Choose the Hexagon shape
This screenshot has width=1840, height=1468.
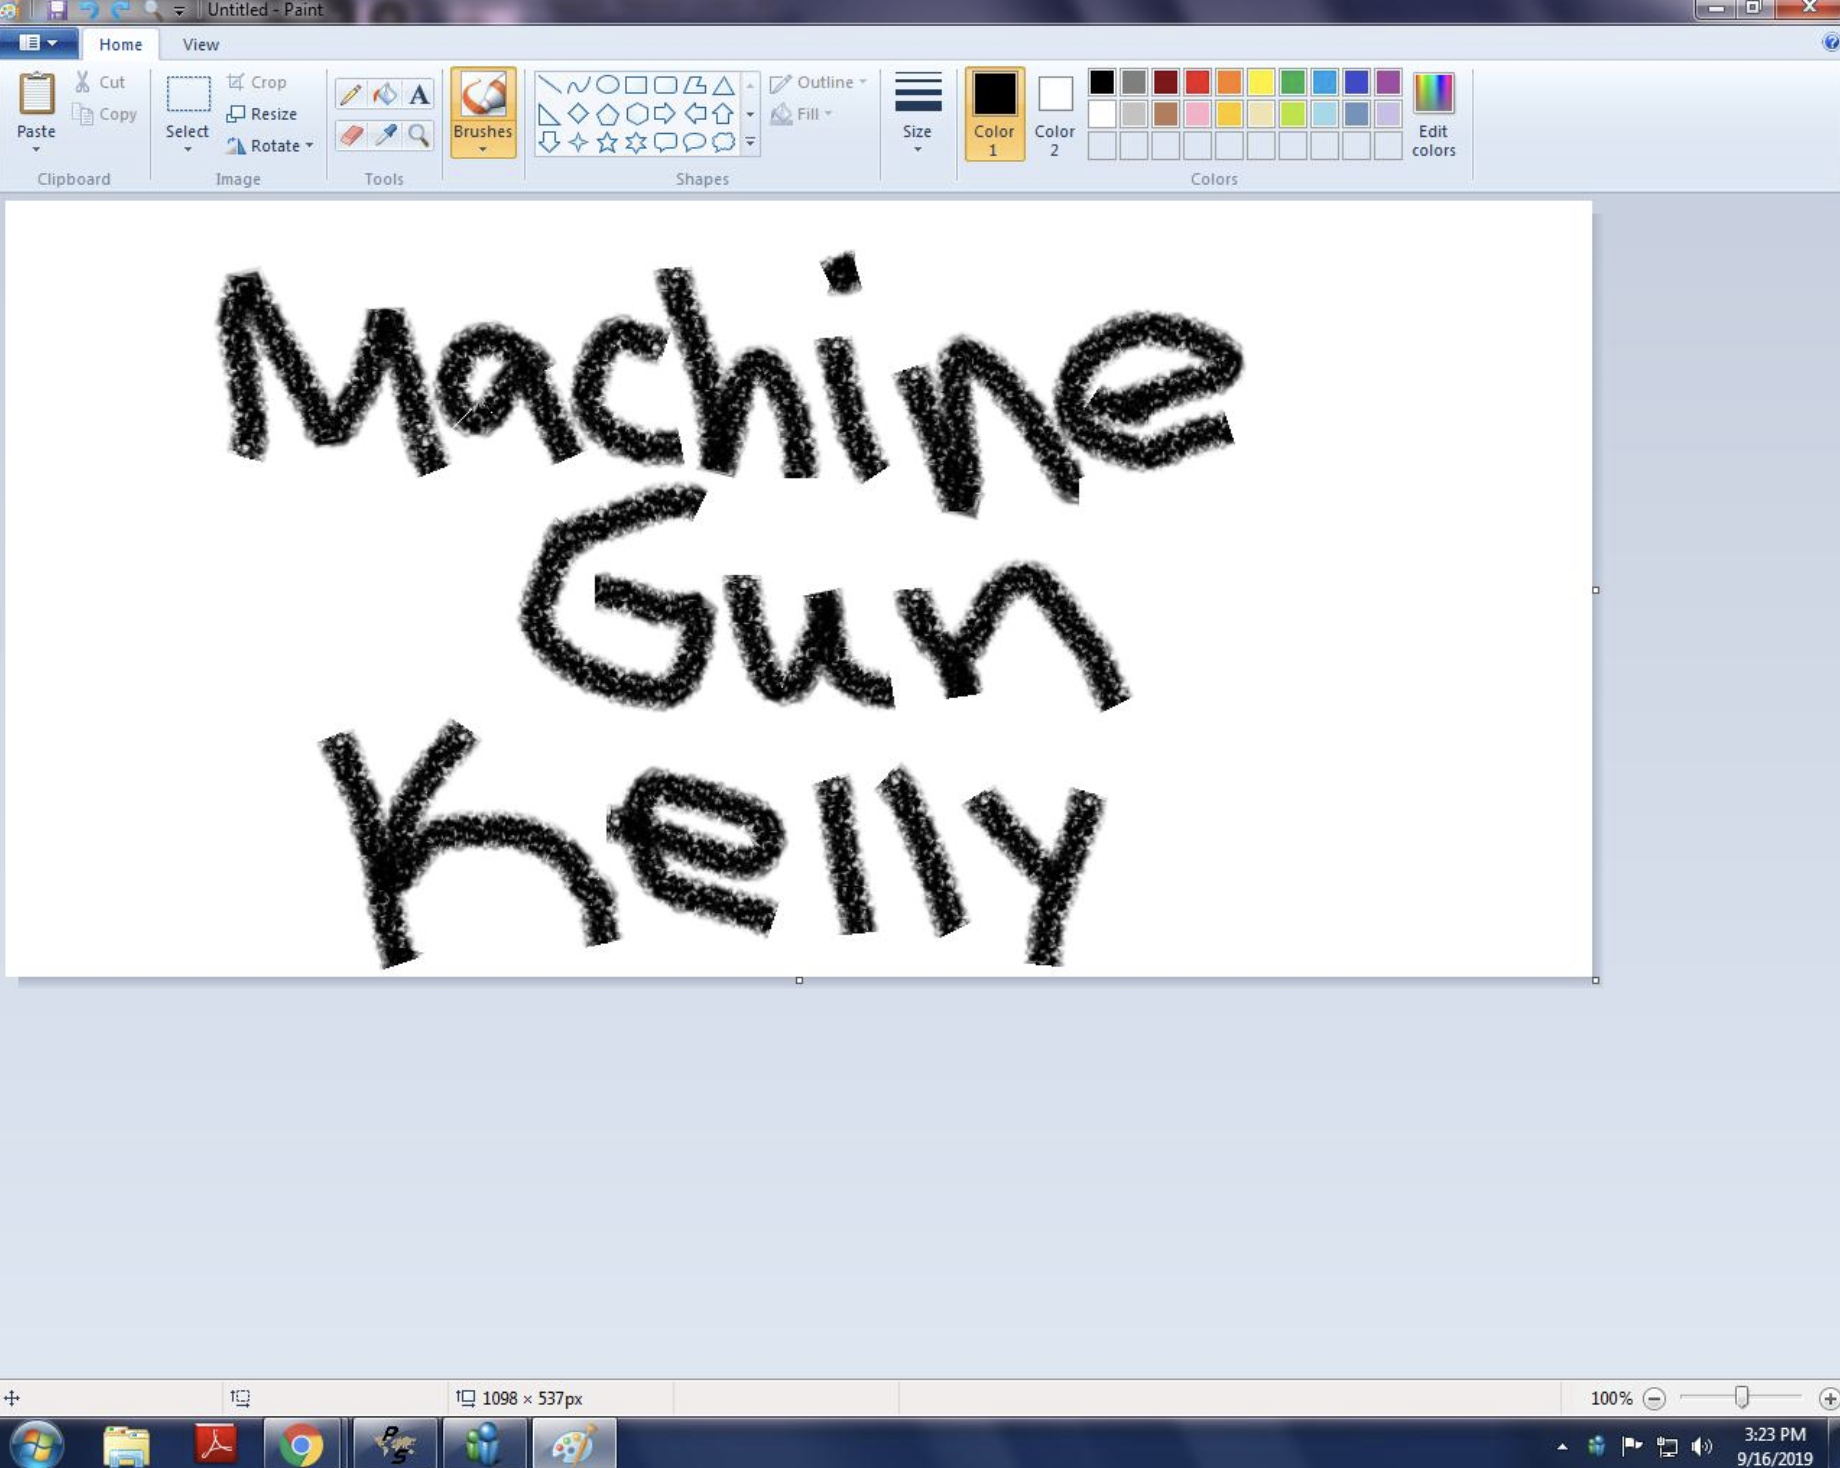tap(636, 114)
